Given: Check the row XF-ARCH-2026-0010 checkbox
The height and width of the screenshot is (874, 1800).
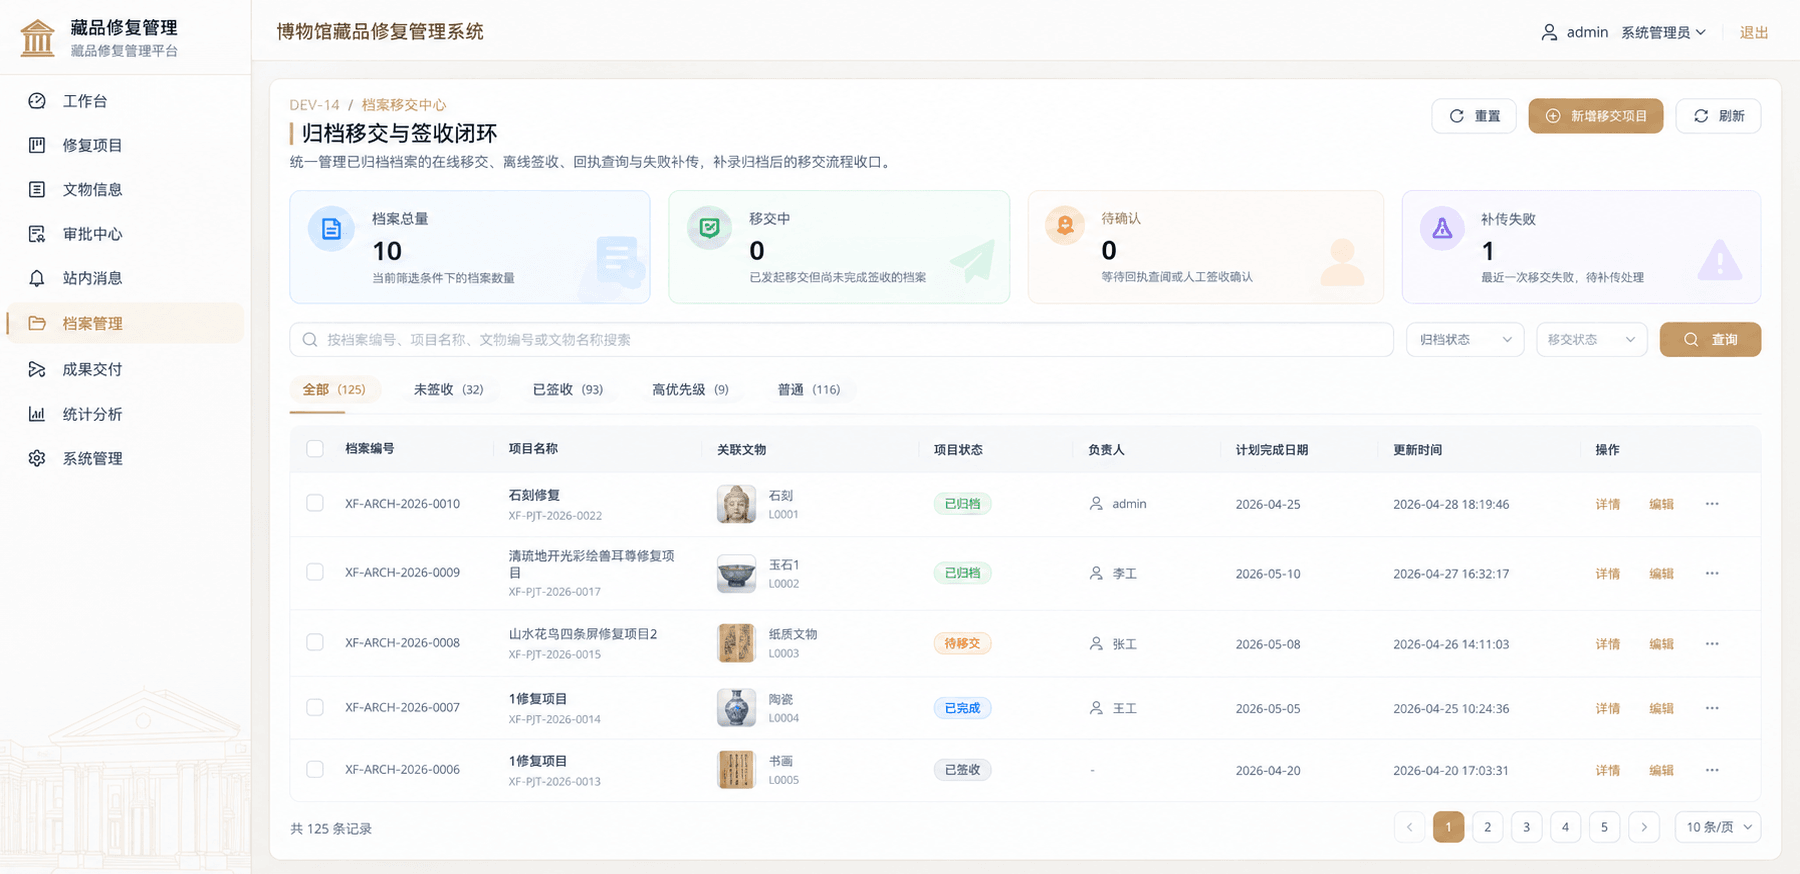Looking at the screenshot, I should (x=315, y=503).
